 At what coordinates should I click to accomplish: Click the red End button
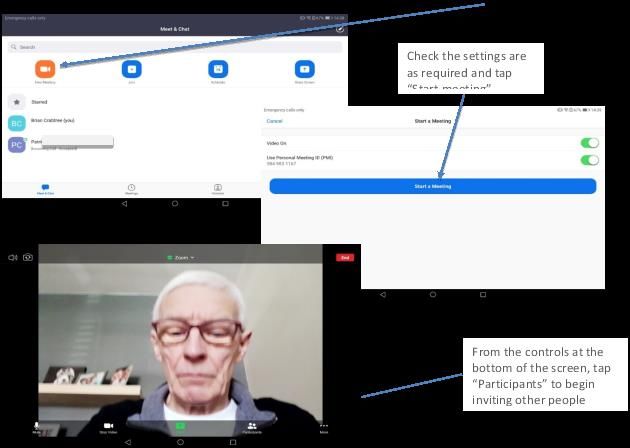point(345,258)
